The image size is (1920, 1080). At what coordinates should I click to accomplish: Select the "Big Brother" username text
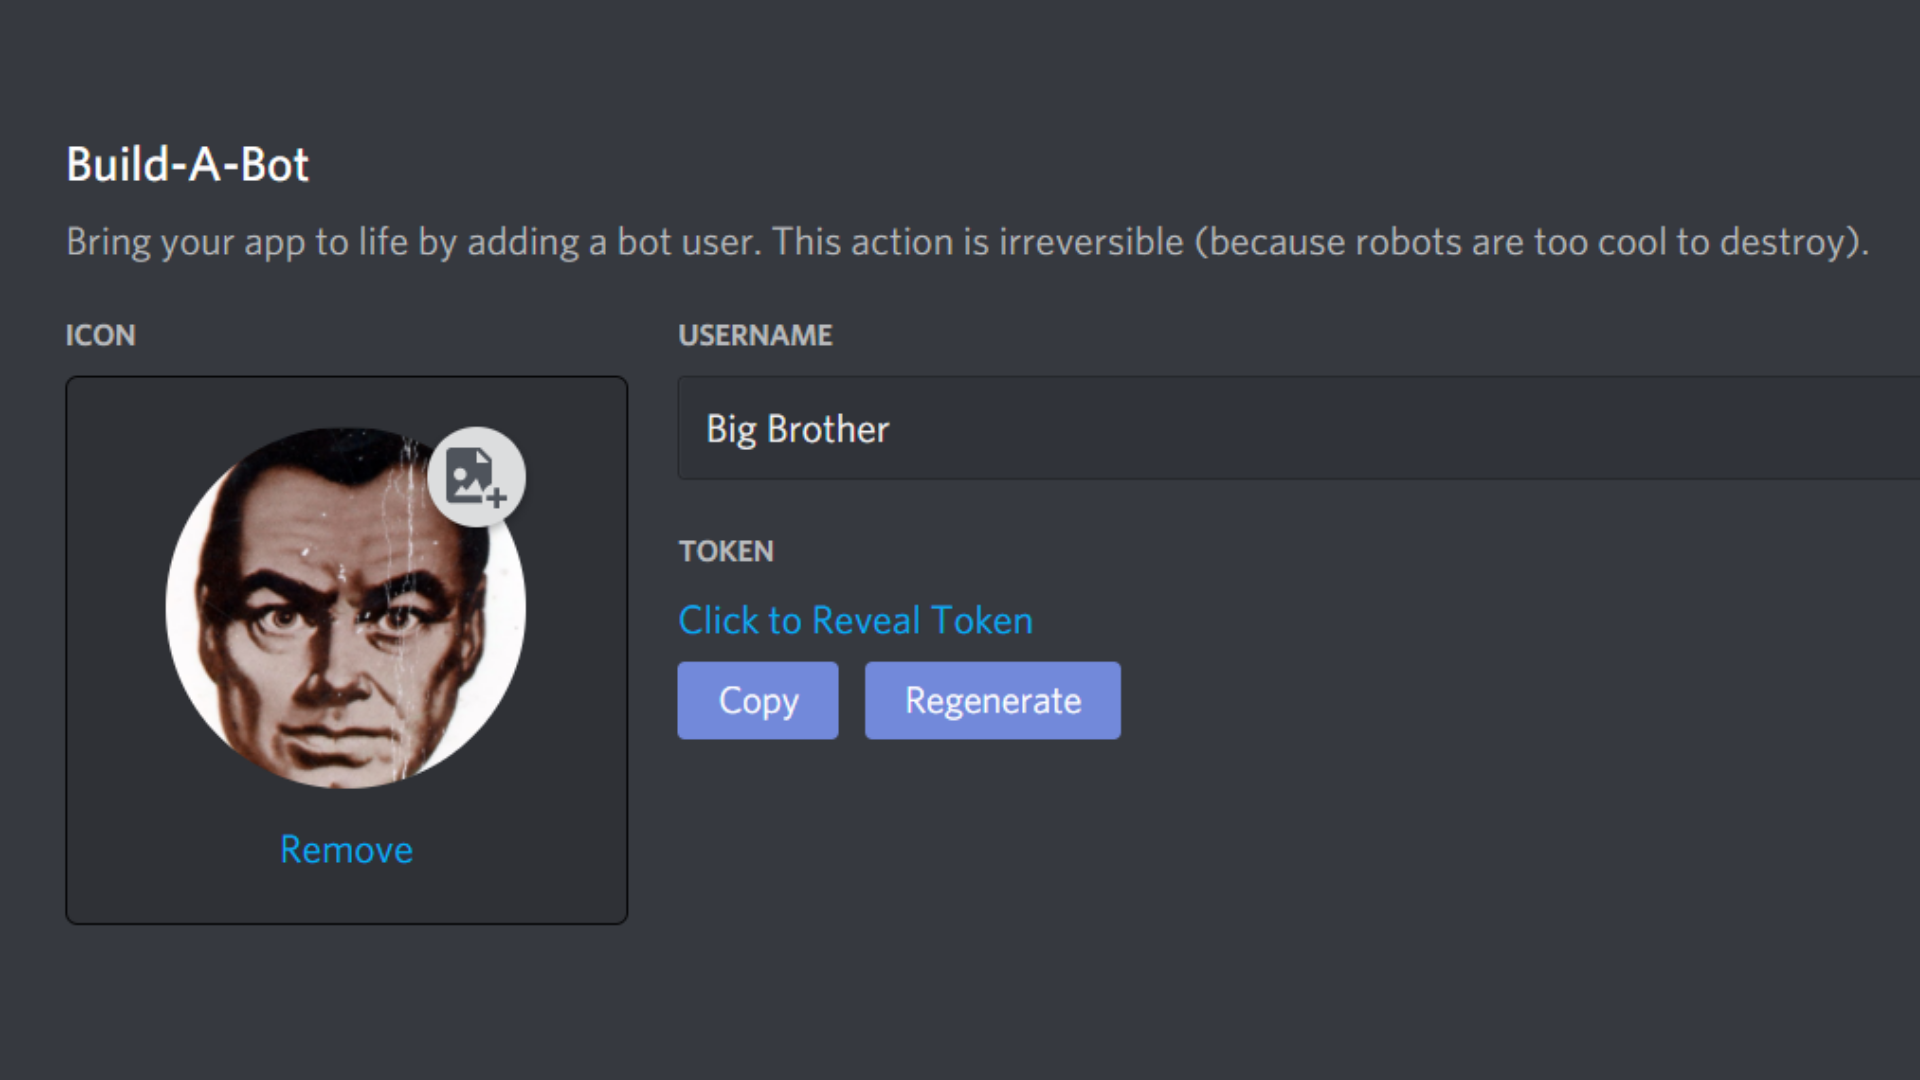tap(797, 429)
